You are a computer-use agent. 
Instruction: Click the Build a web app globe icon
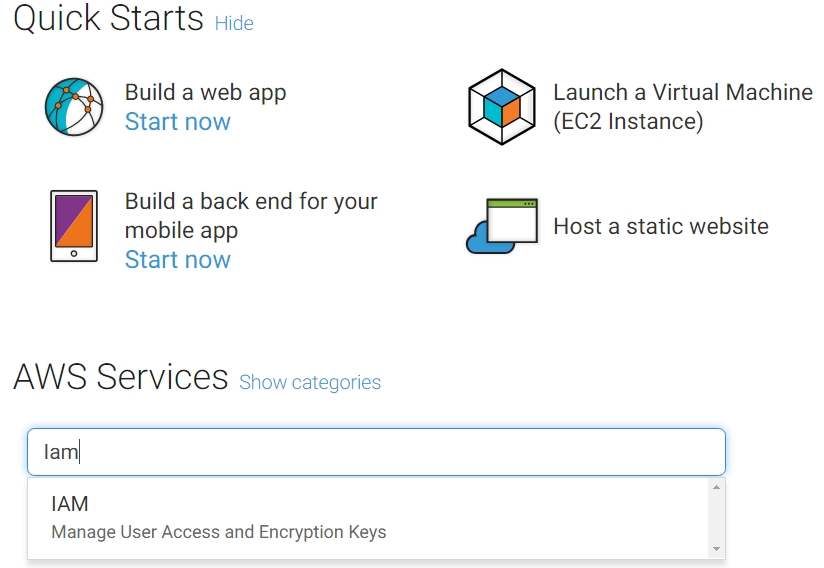point(74,107)
